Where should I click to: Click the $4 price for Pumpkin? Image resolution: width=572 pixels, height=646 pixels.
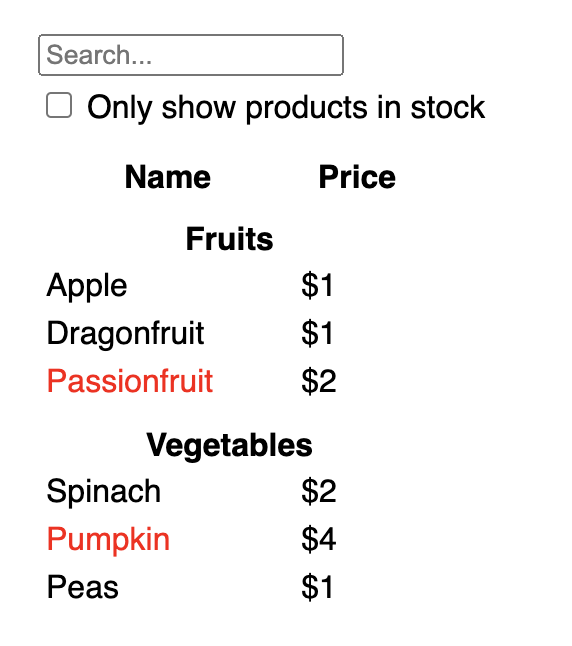319,539
